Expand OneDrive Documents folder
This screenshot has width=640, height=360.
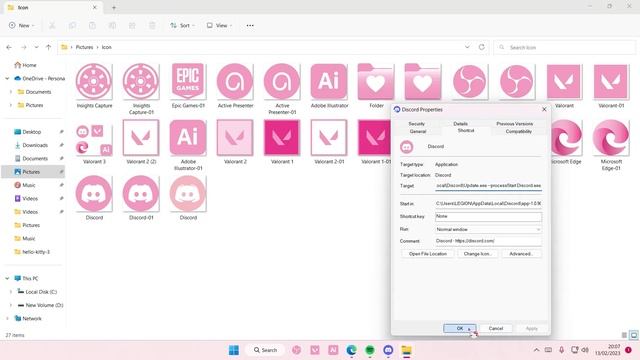pyautogui.click(x=11, y=92)
